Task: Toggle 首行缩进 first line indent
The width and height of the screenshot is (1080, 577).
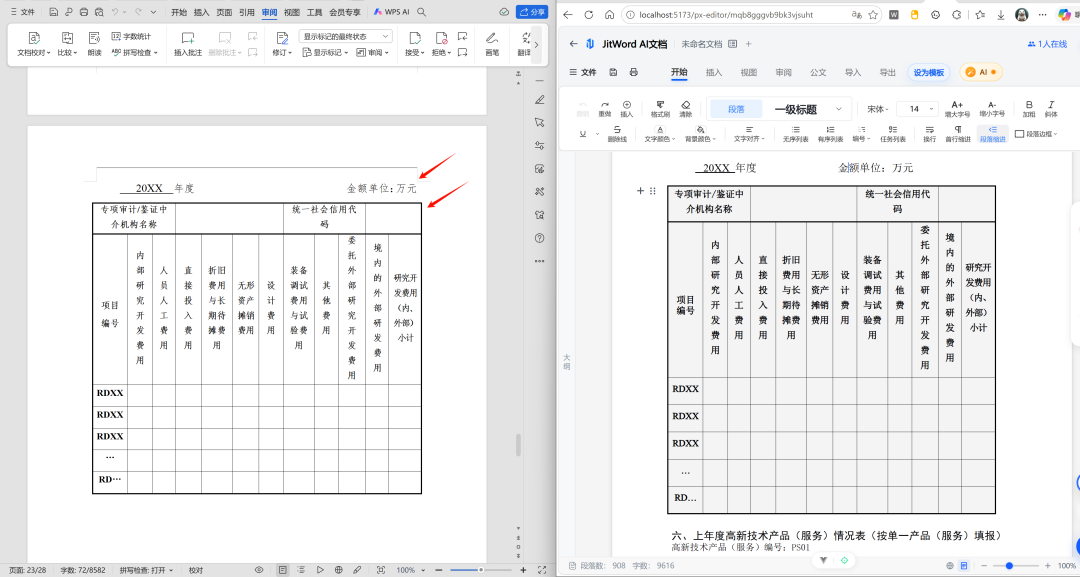Action: [958, 134]
